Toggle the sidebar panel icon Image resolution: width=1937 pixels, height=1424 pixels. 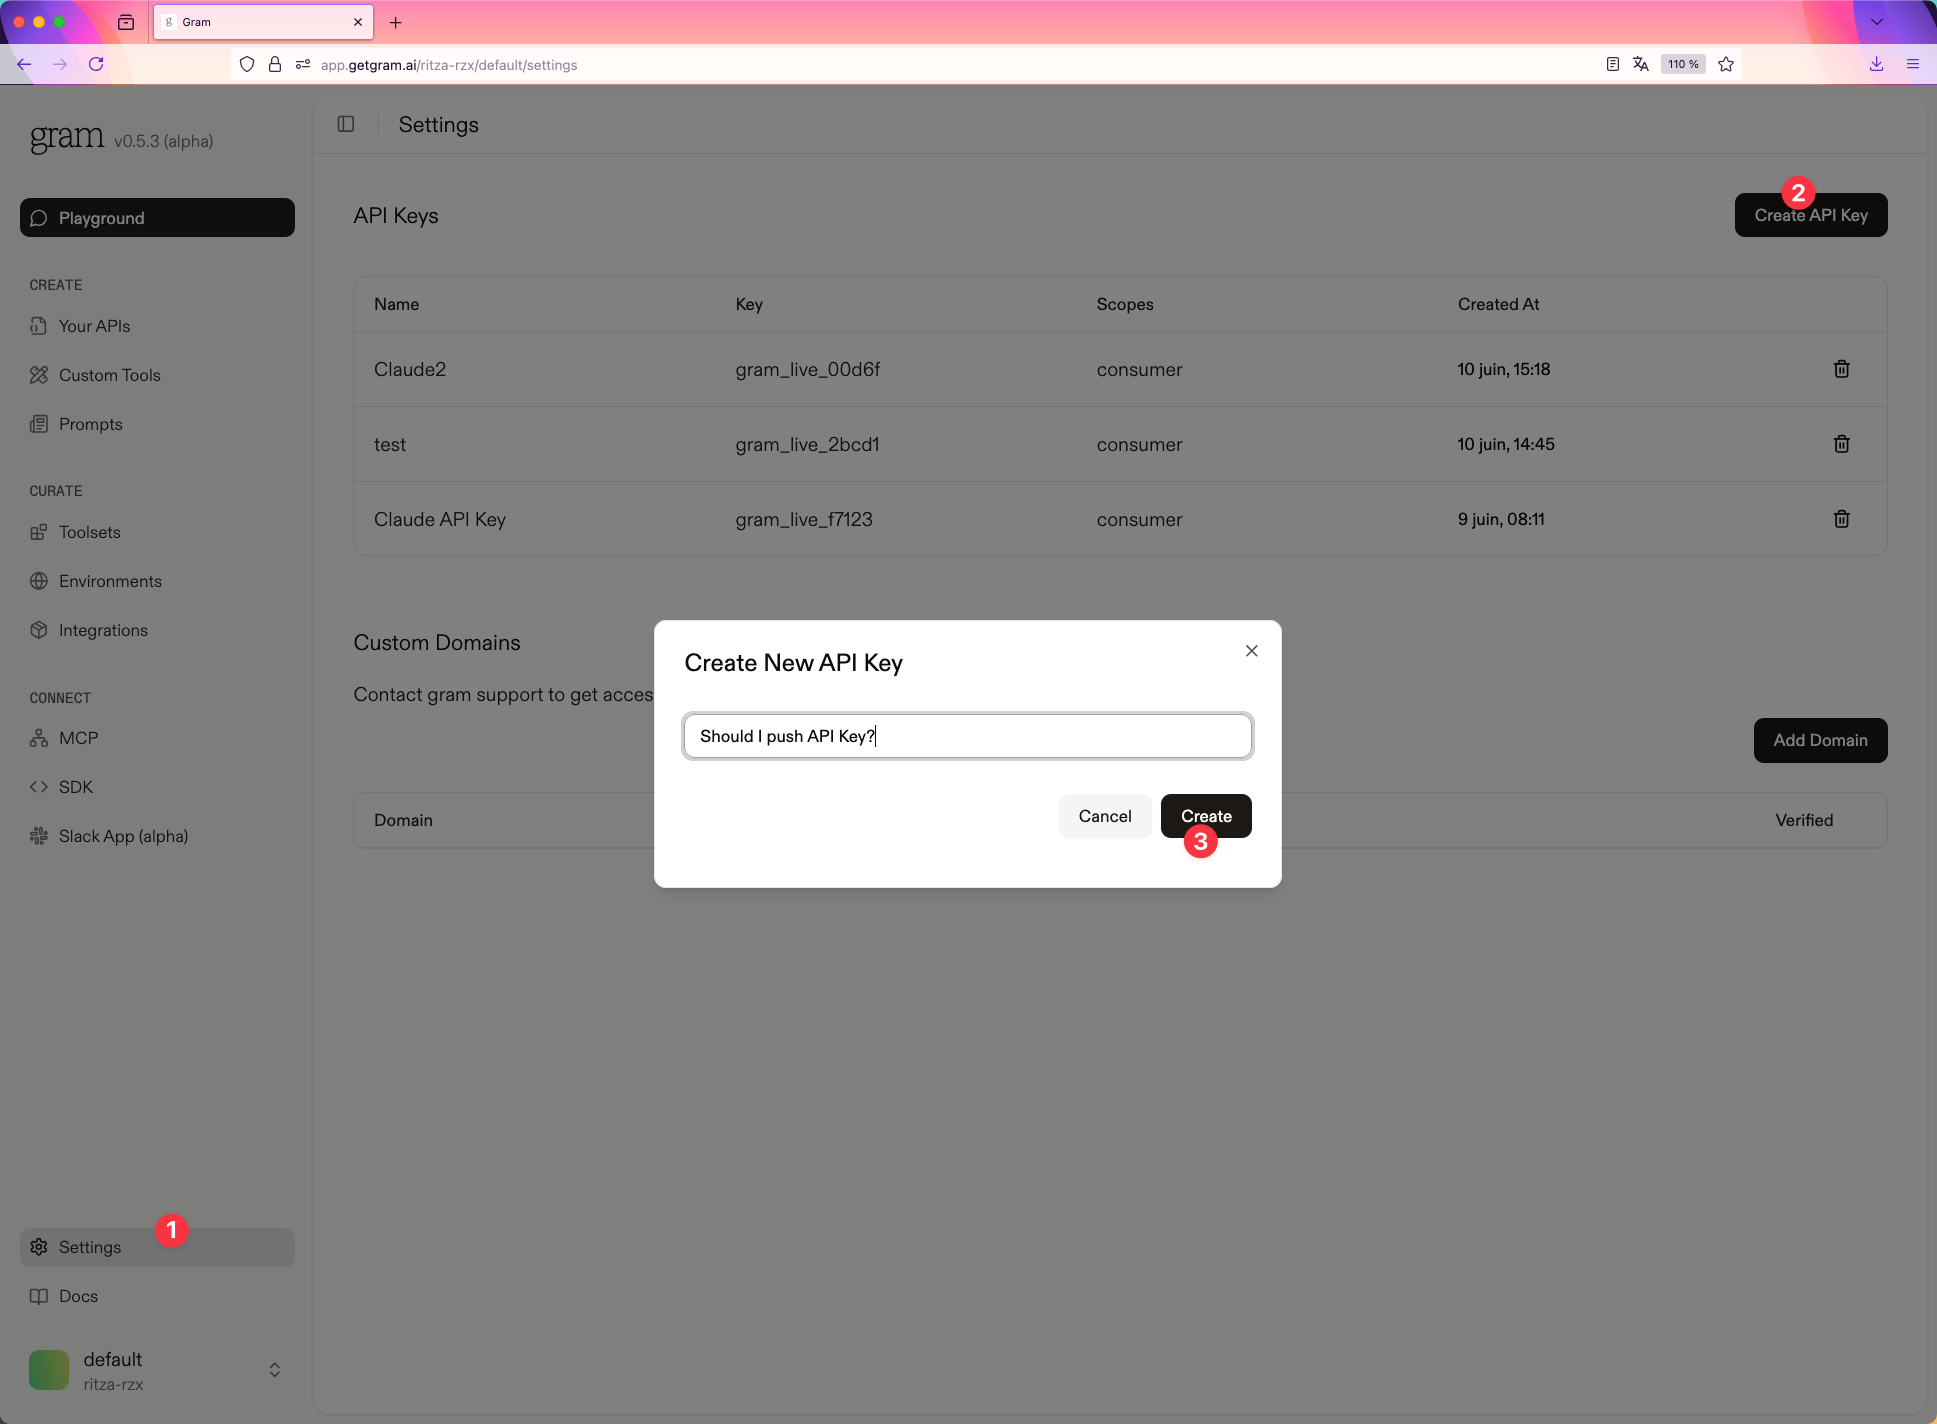pos(346,124)
